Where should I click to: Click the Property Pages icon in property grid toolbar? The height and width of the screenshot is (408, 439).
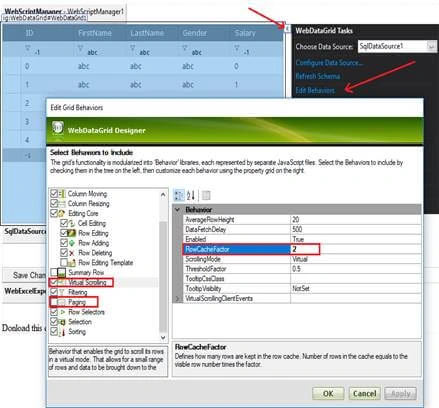click(206, 196)
